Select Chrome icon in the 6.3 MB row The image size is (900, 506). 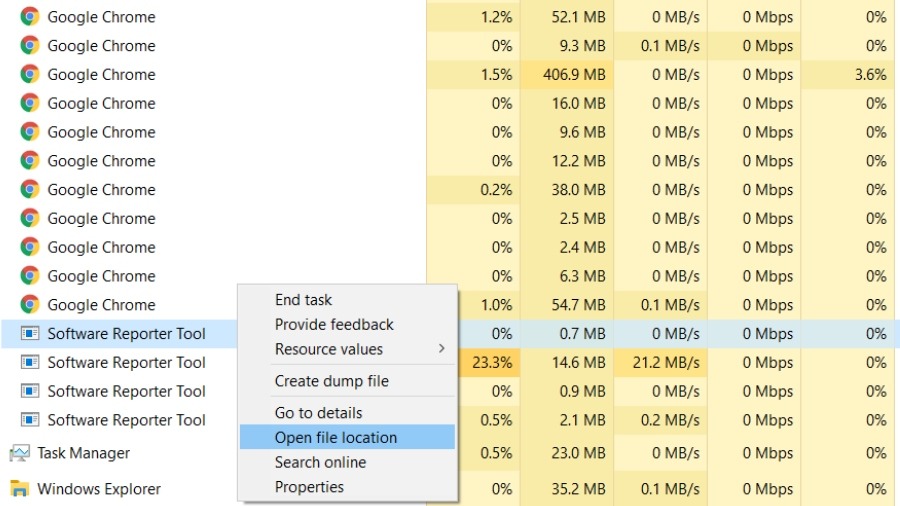(x=30, y=275)
